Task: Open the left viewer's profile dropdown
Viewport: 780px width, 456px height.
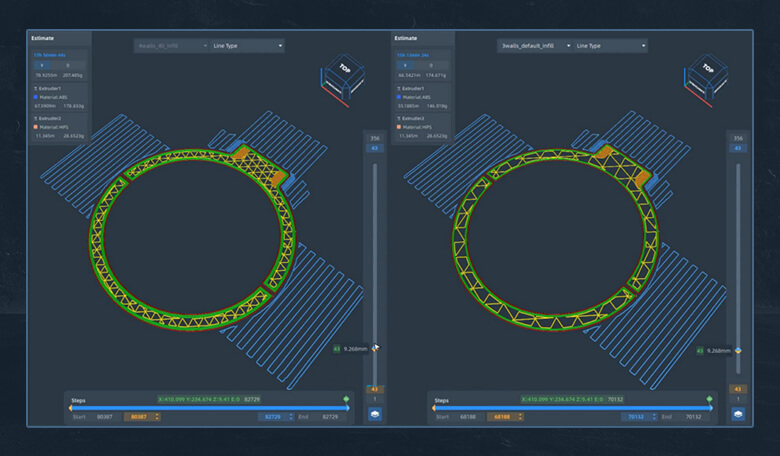Action: (x=171, y=46)
